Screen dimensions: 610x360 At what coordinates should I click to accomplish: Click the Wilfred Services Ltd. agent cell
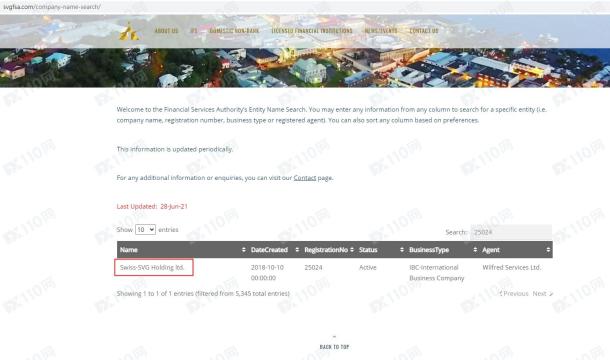pyautogui.click(x=512, y=268)
